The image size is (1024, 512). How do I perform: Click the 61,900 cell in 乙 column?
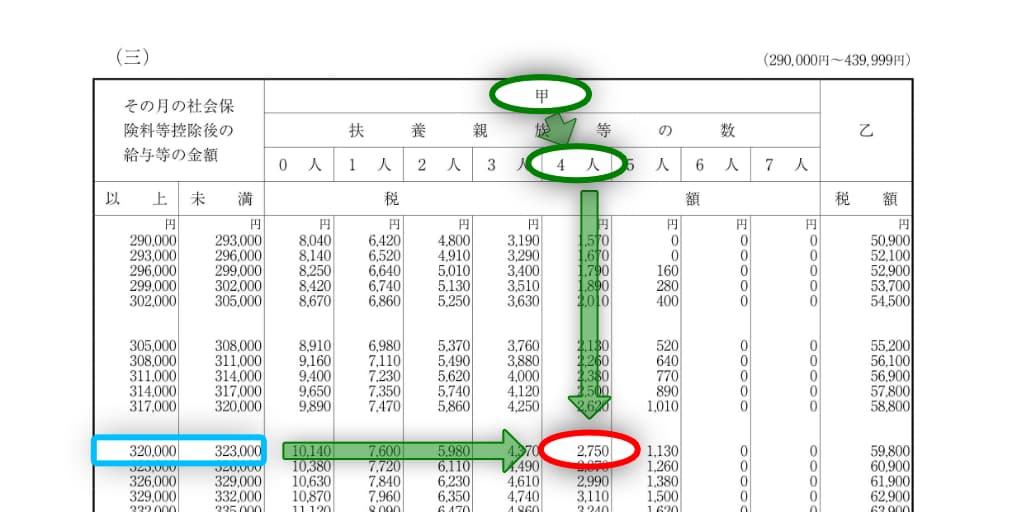pyautogui.click(x=890, y=481)
